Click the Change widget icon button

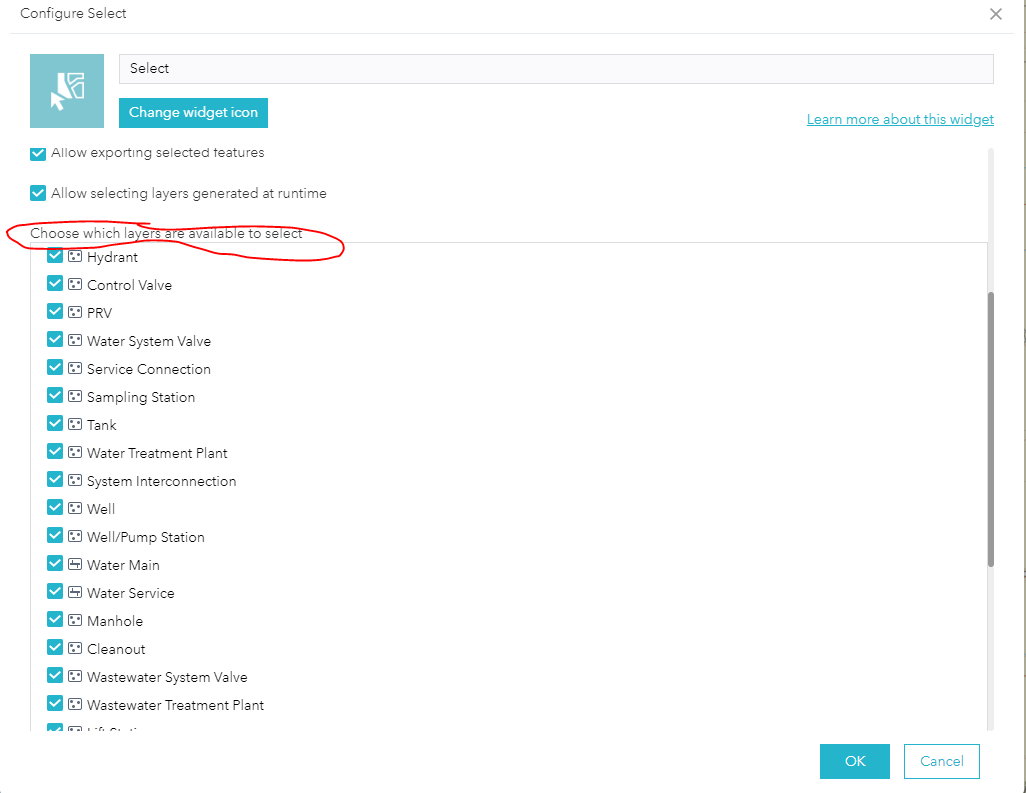tap(192, 112)
